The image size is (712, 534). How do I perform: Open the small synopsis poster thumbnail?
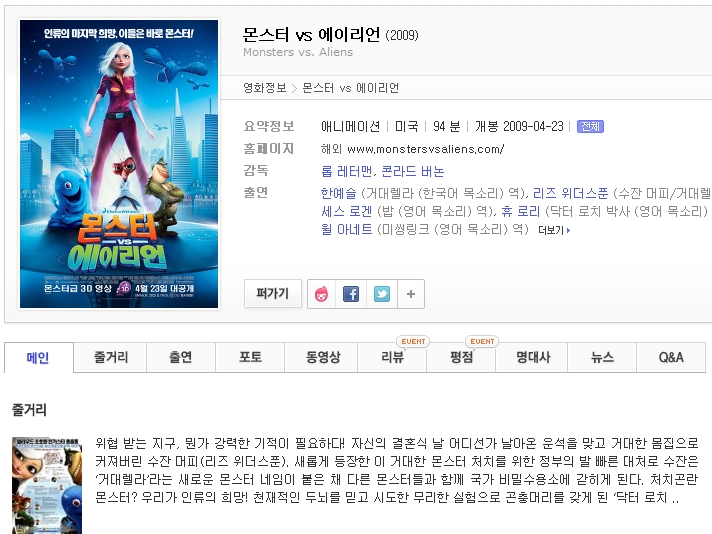(x=47, y=485)
